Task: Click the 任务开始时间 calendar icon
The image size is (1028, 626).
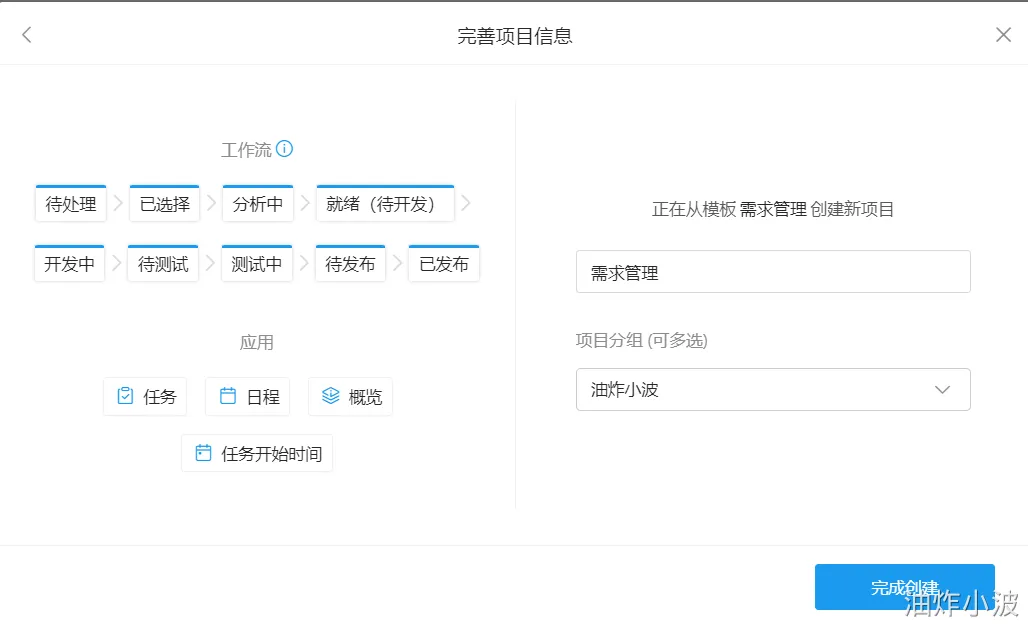Action: click(x=203, y=453)
